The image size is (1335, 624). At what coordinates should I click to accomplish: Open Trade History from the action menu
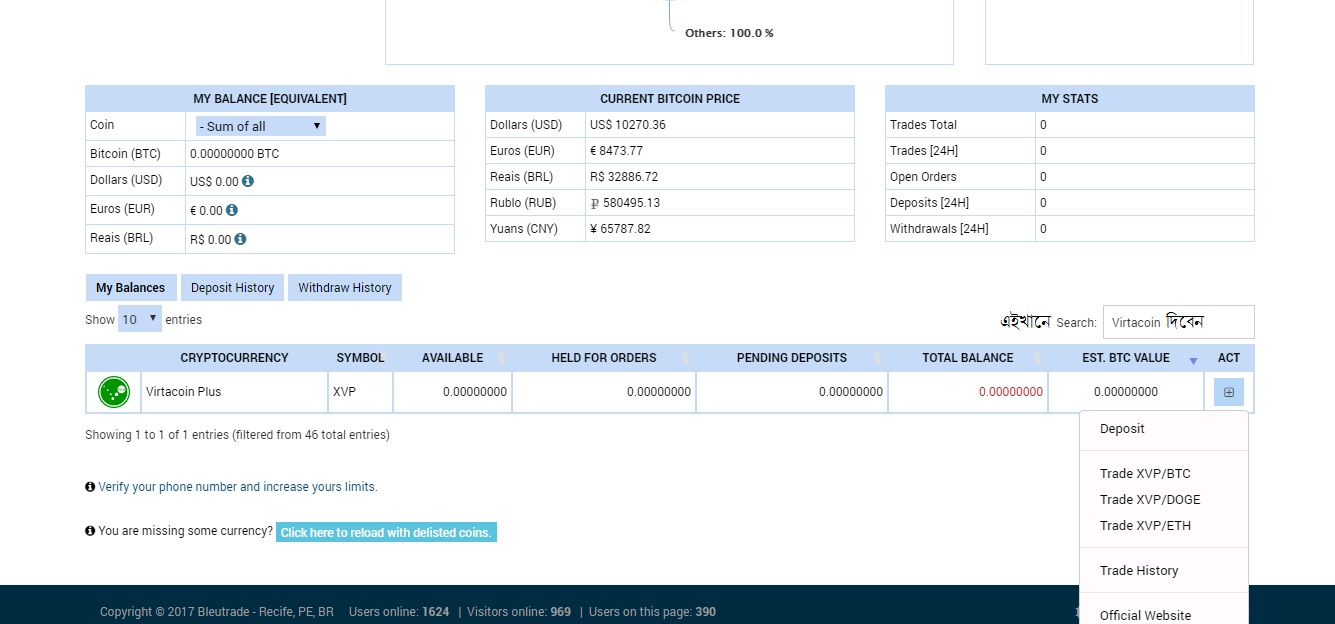[x=1139, y=571]
